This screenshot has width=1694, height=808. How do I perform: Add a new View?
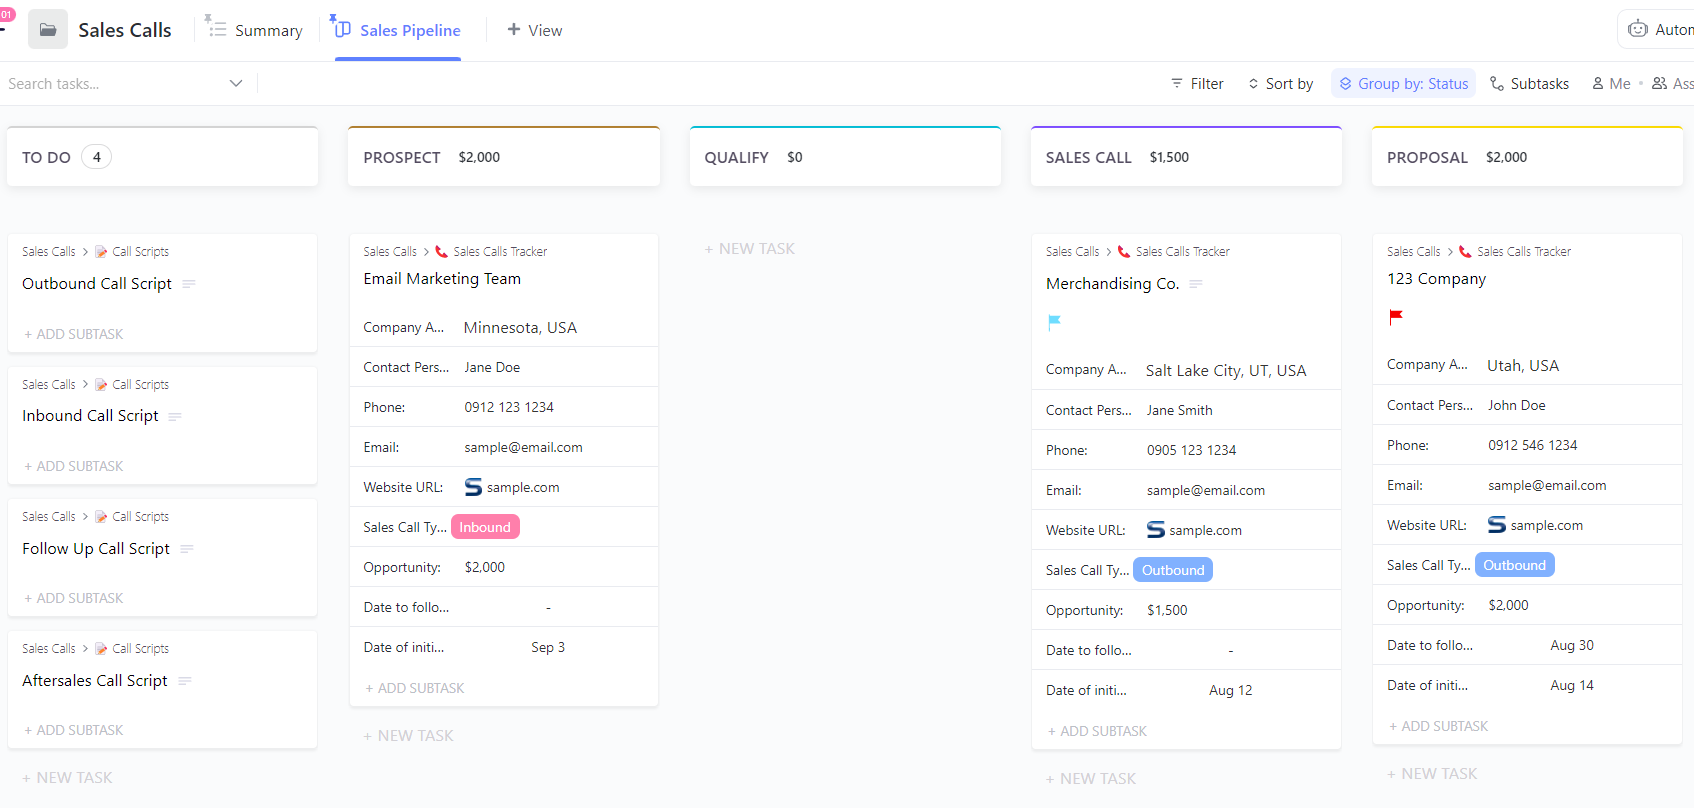coord(535,30)
